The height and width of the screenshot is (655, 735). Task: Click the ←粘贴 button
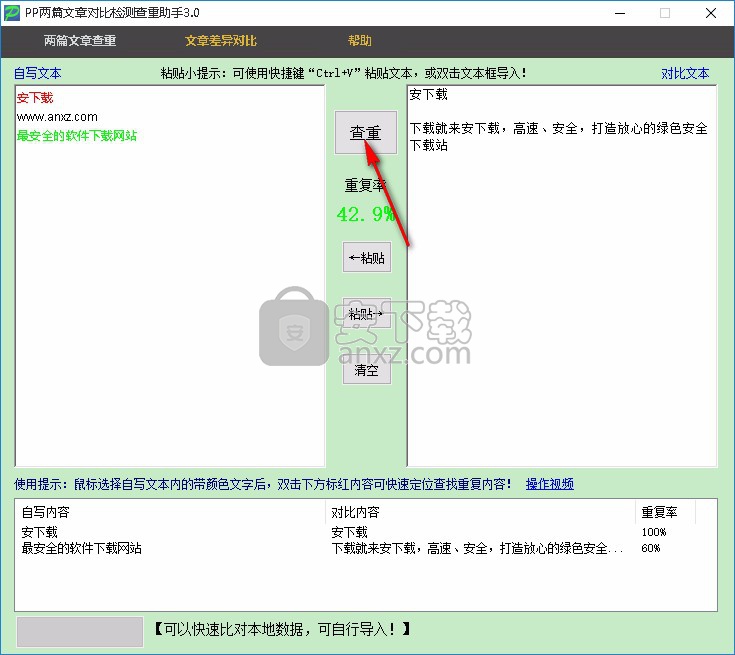(x=367, y=257)
